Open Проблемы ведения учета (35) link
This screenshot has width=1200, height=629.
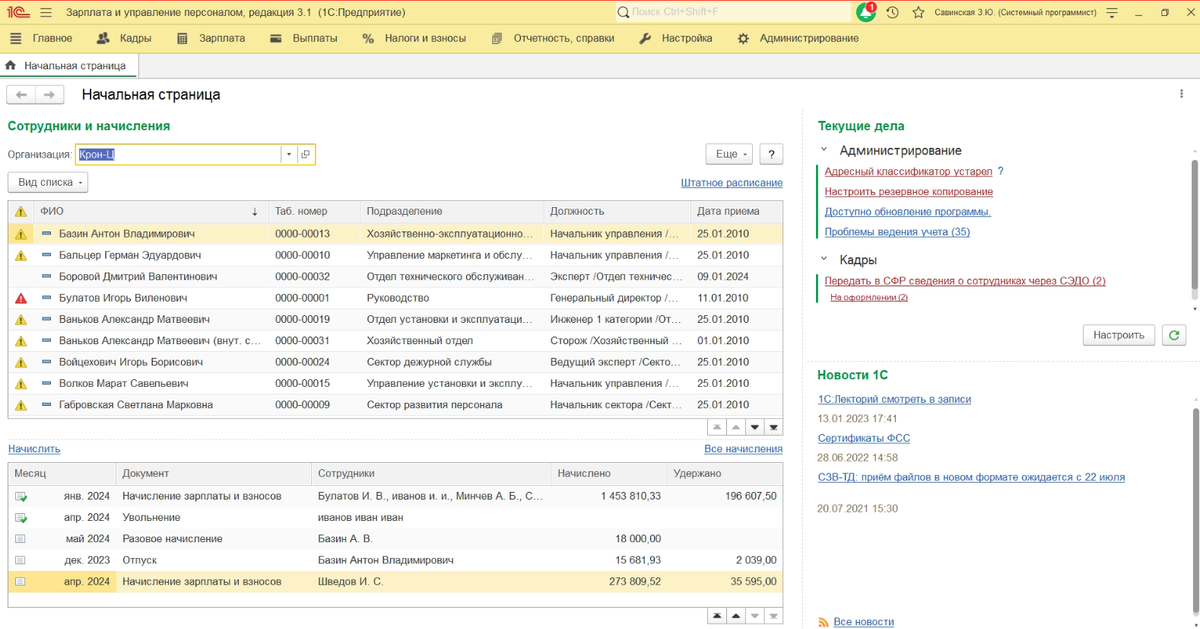click(897, 232)
